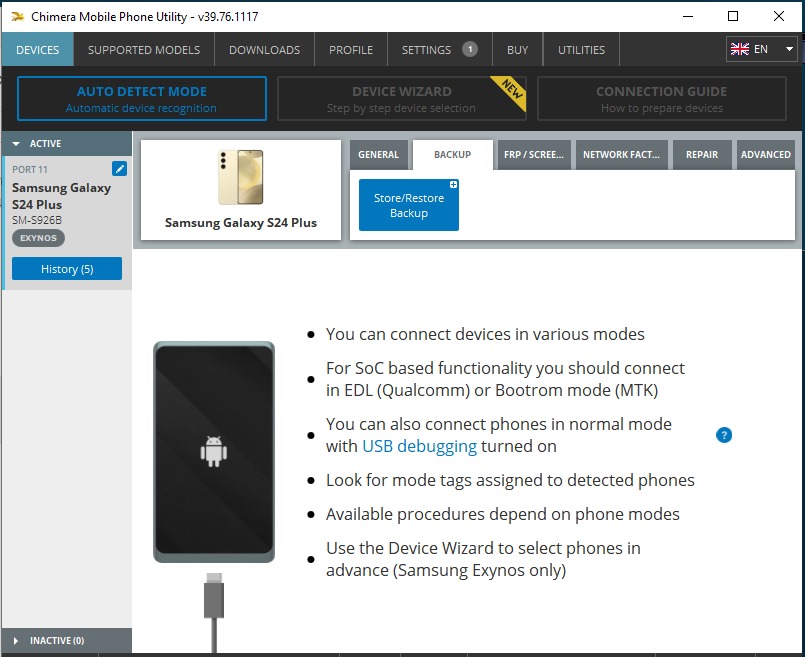
Task: Select the ADVANCED device tab
Action: (x=765, y=154)
